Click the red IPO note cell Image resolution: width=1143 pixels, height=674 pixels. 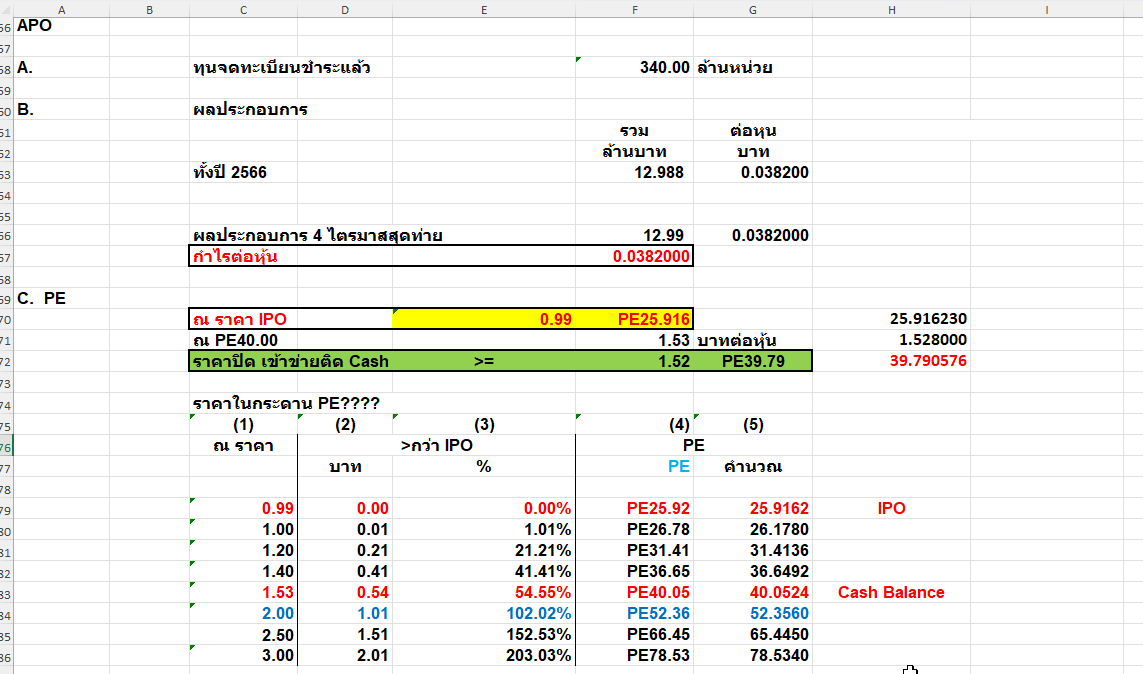892,509
